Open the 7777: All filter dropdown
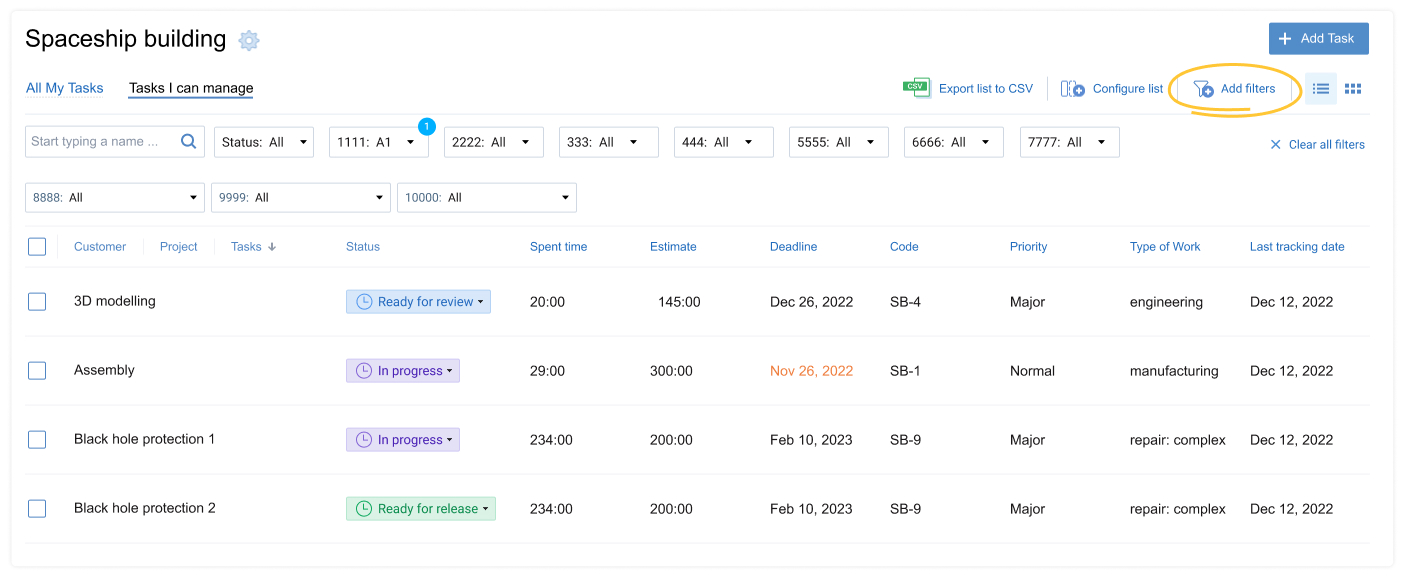This screenshot has width=1406, height=581. click(x=1069, y=142)
